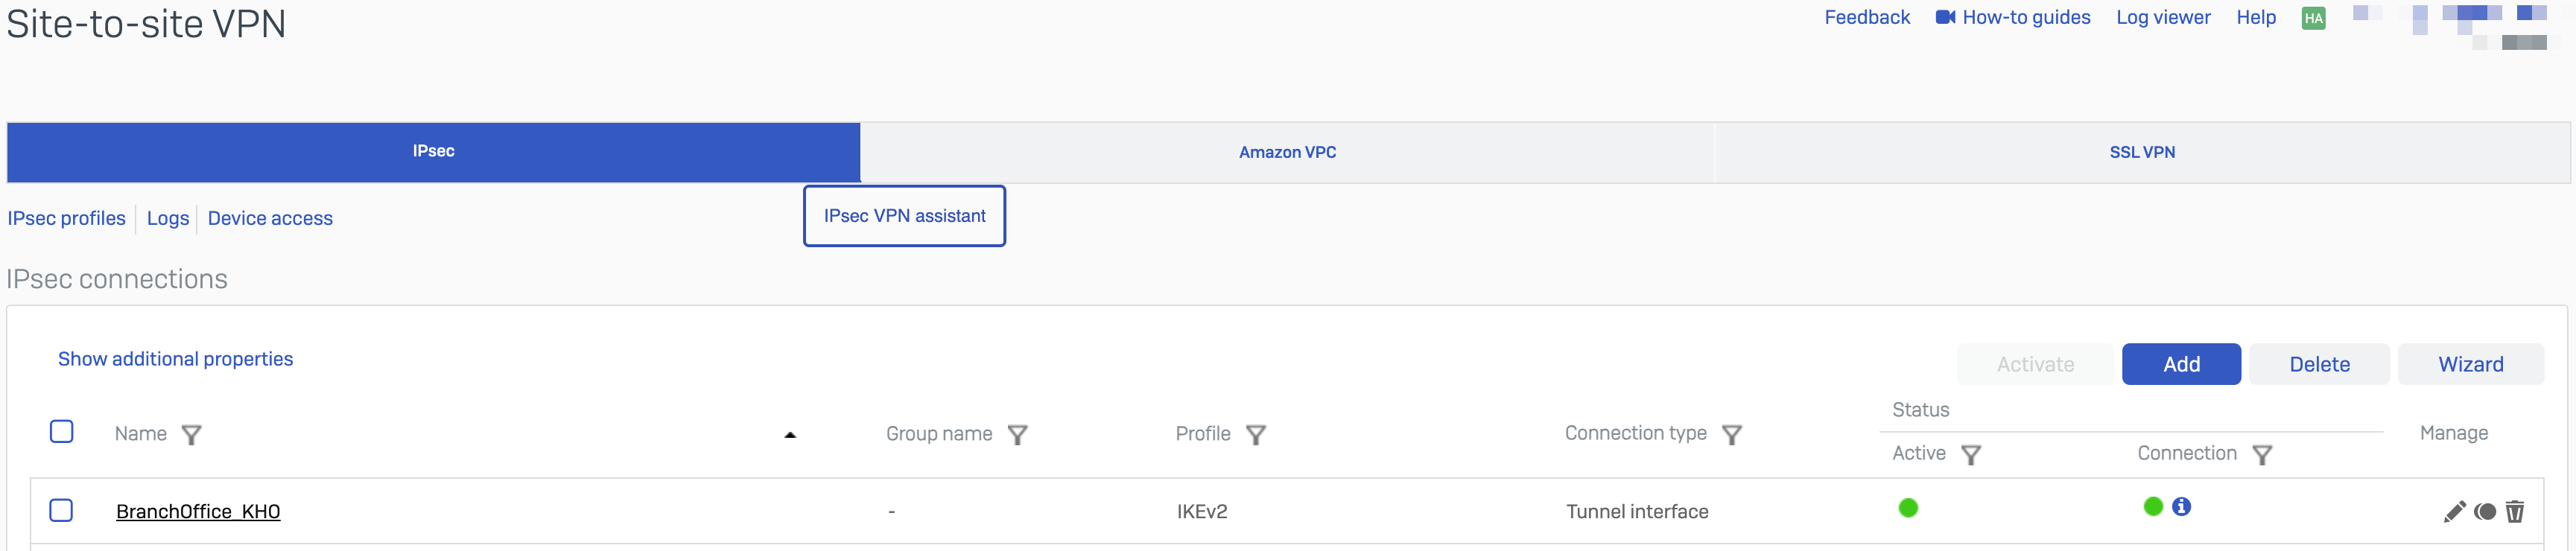The image size is (2576, 551).
Task: Open the Group name filter
Action: click(x=1017, y=435)
